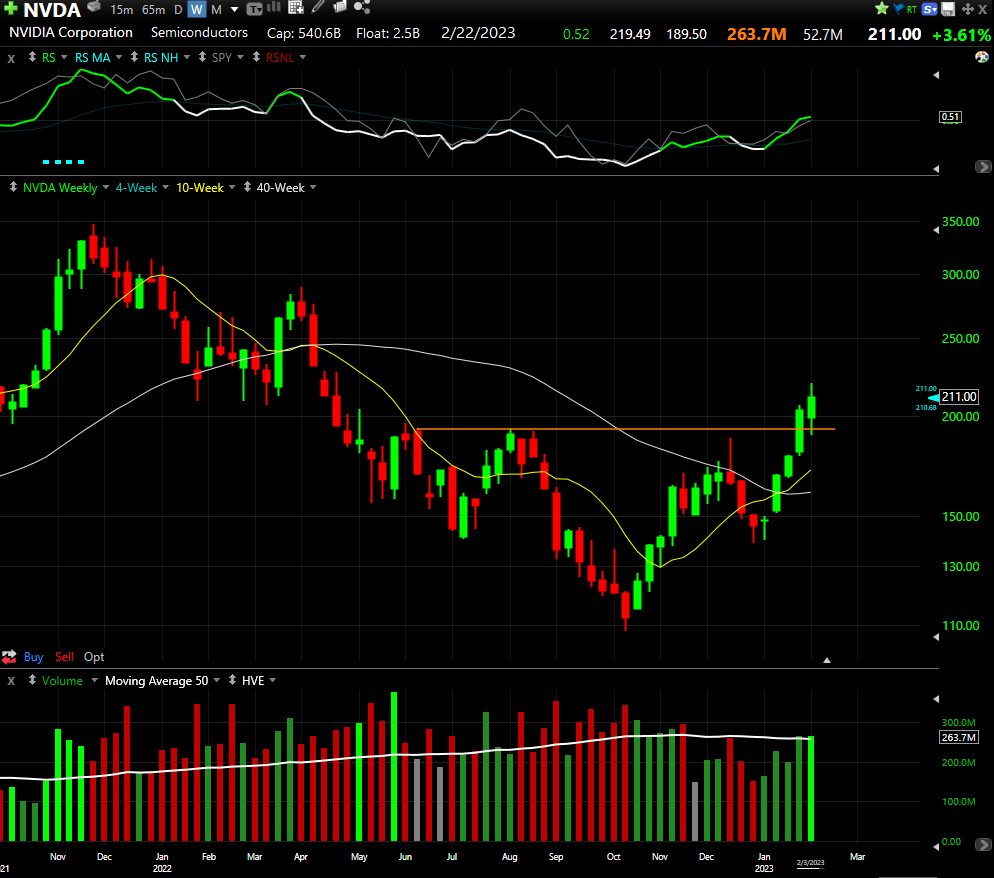
Task: Click the green plus add-symbol icon
Action: point(11,8)
